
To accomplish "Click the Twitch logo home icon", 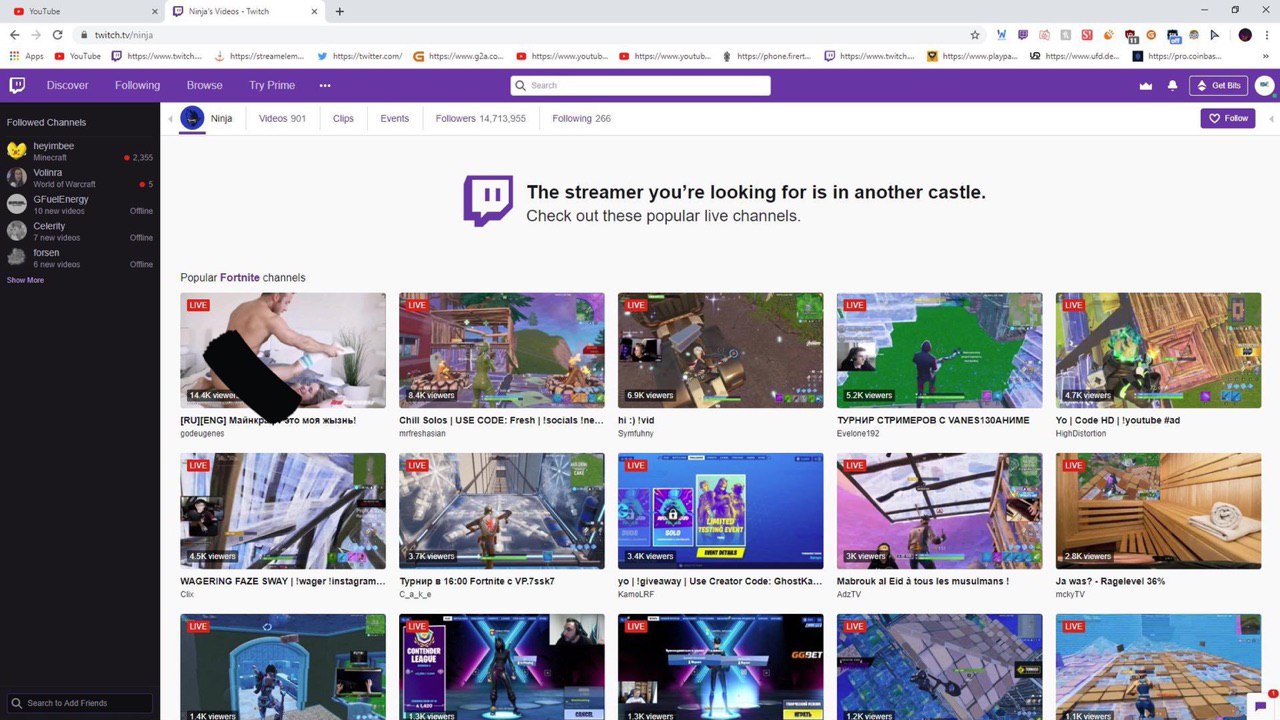I will [x=17, y=85].
